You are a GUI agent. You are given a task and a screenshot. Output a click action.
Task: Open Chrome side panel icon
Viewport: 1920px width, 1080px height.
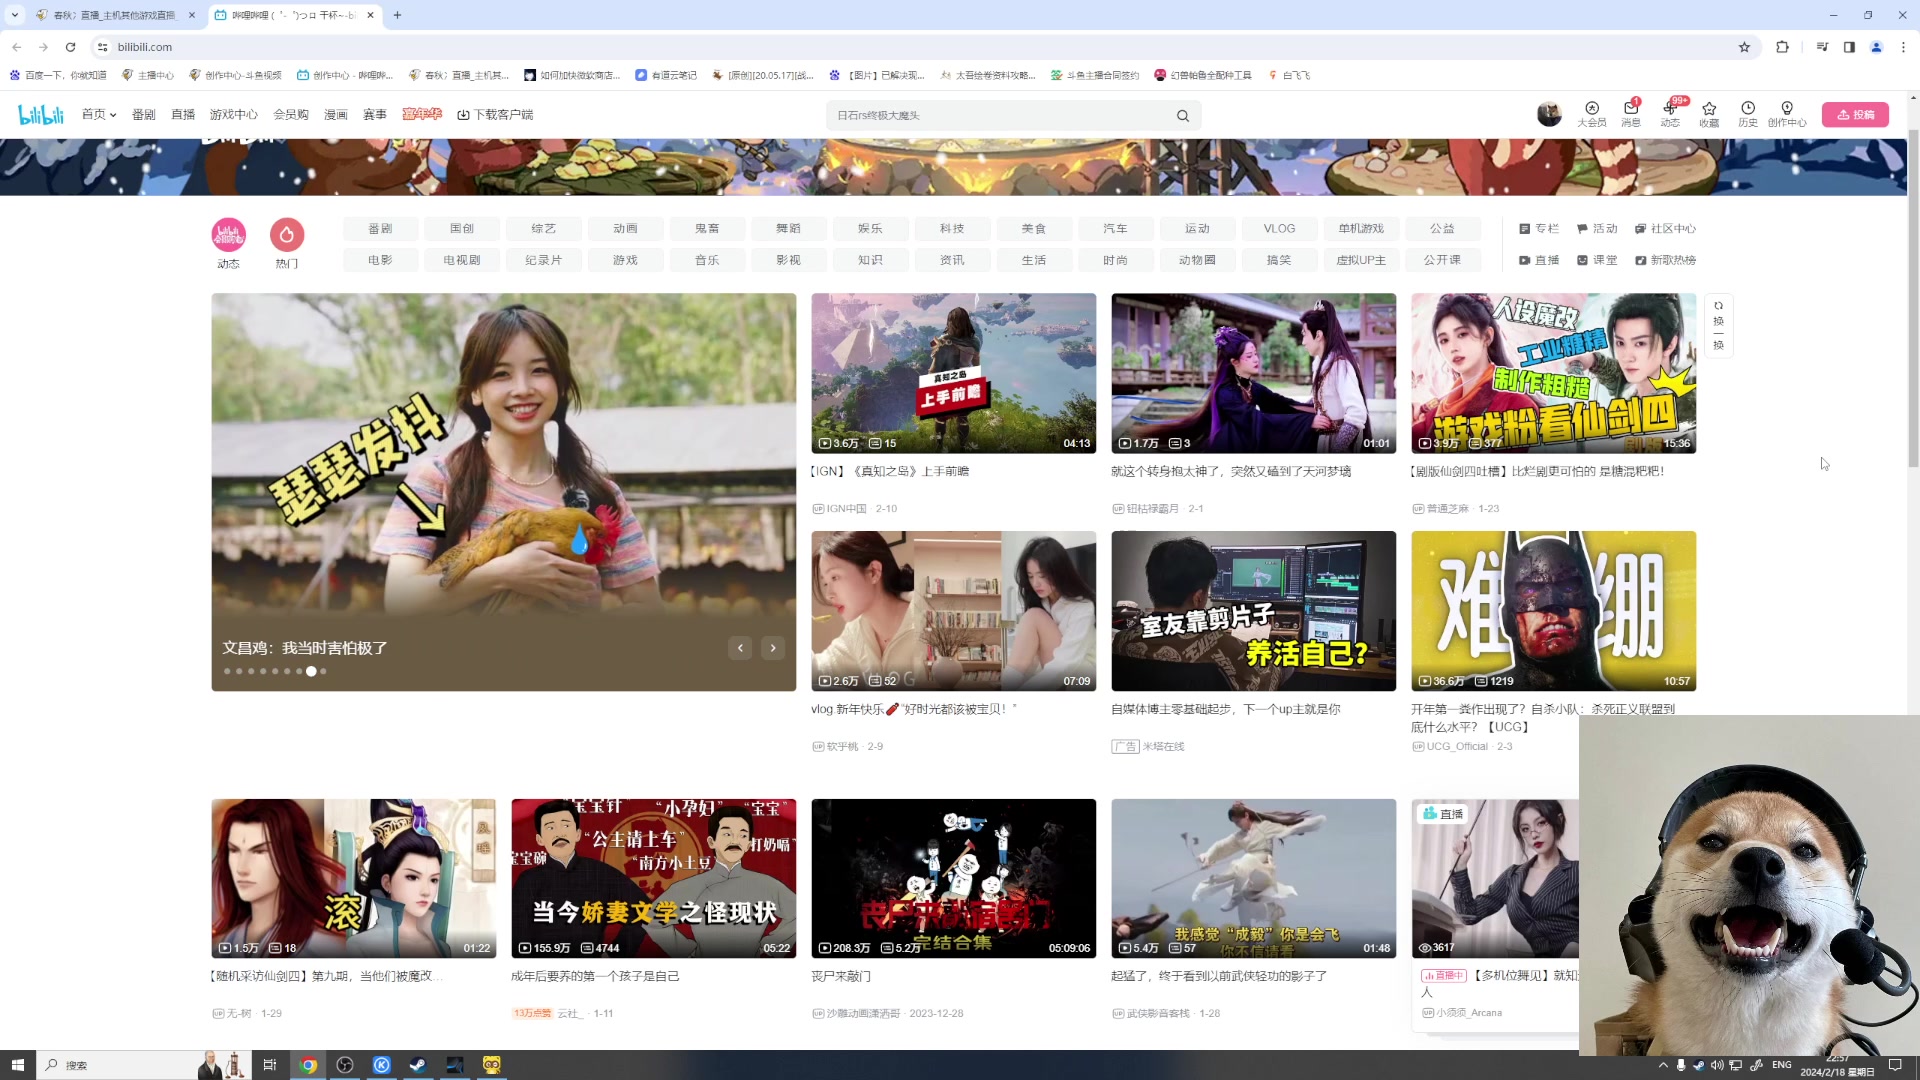pyautogui.click(x=1849, y=47)
